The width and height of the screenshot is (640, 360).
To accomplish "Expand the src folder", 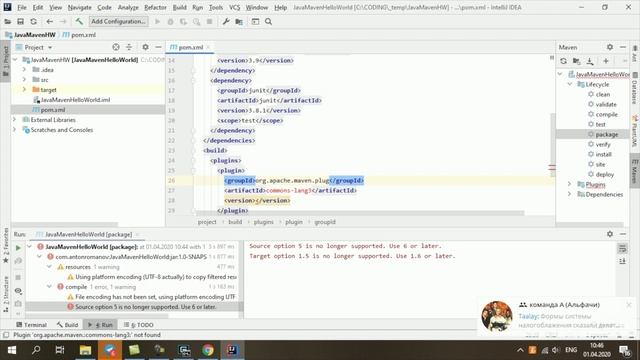I will [24, 80].
